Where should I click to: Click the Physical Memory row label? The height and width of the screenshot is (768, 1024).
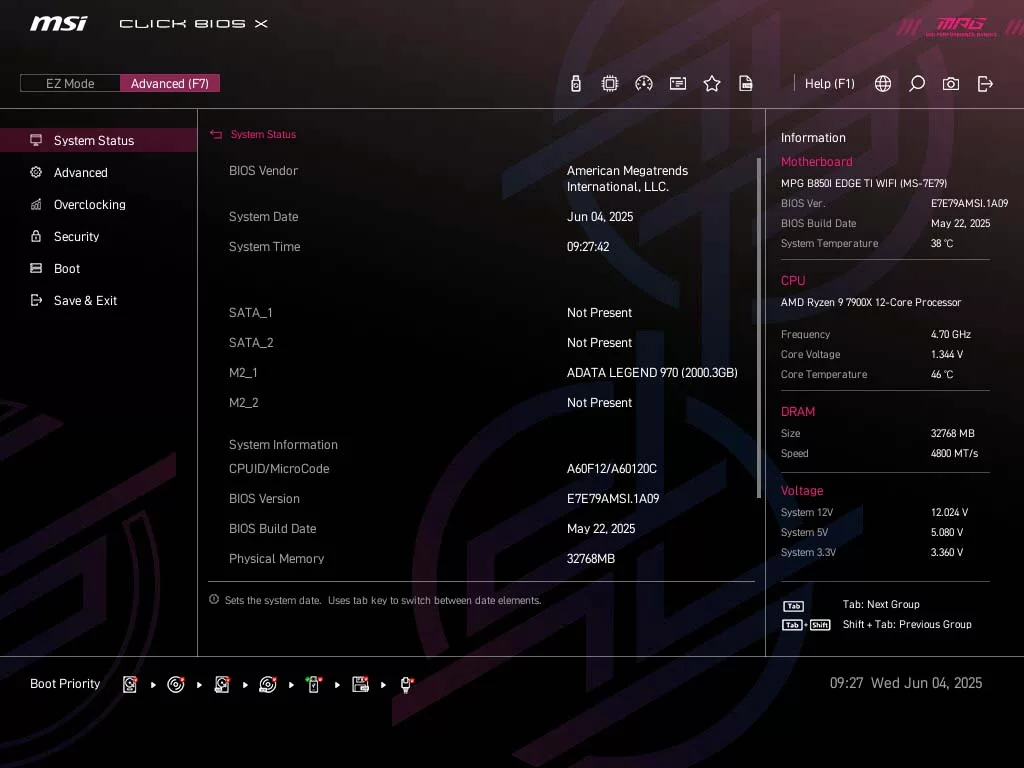point(276,559)
